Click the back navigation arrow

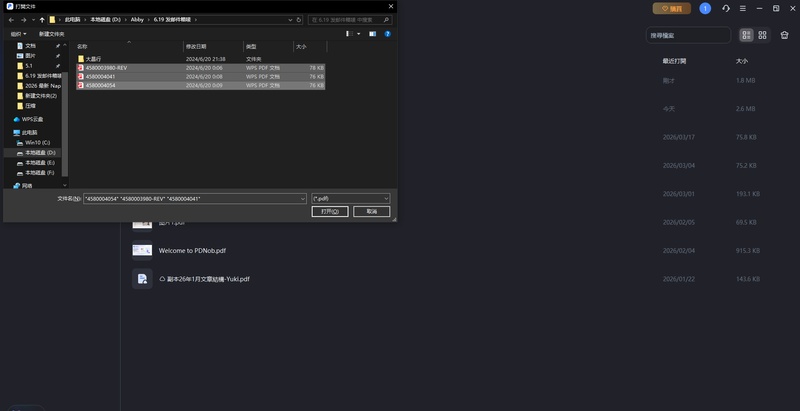[11, 20]
